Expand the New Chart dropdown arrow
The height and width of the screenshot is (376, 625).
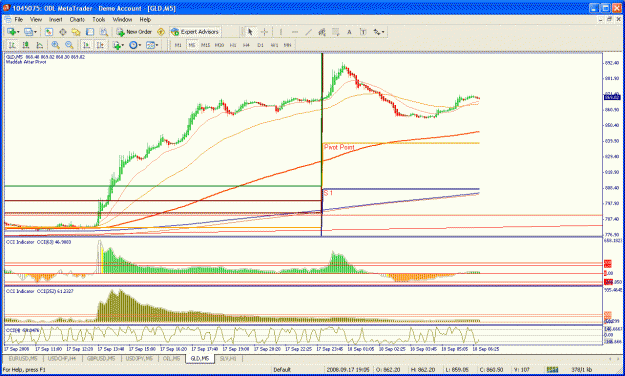18,32
